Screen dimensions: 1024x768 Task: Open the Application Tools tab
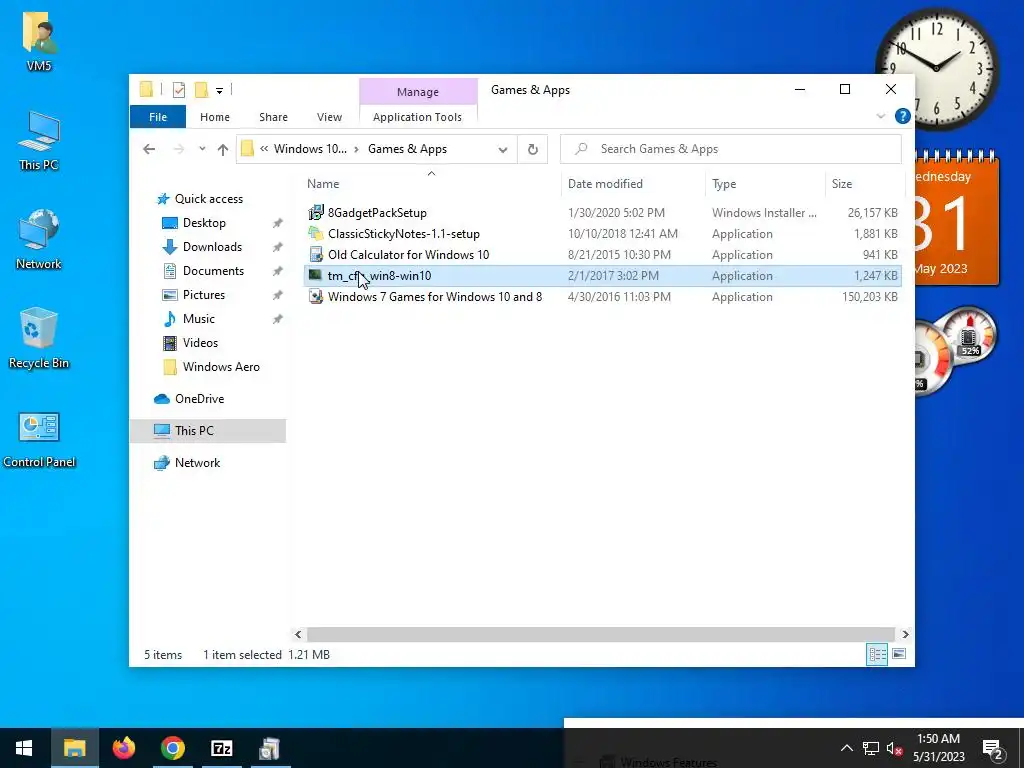click(417, 117)
